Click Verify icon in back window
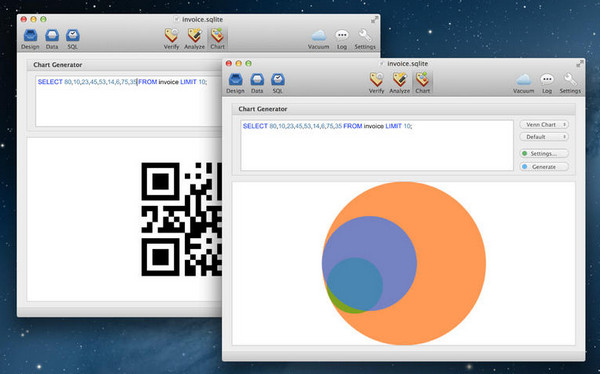This screenshot has width=600, height=374. click(171, 39)
